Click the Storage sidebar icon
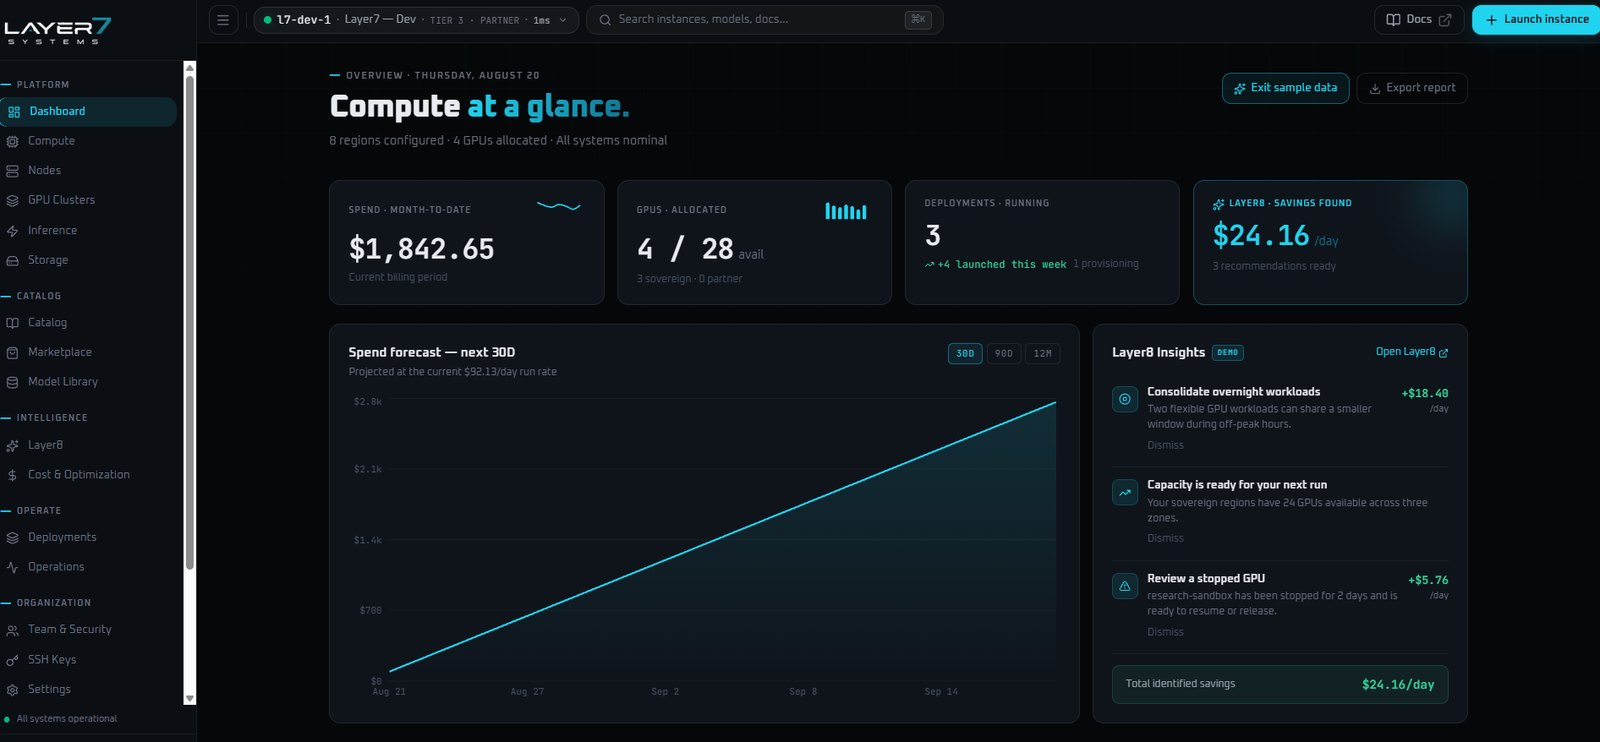Image resolution: width=1600 pixels, height=742 pixels. (x=13, y=261)
